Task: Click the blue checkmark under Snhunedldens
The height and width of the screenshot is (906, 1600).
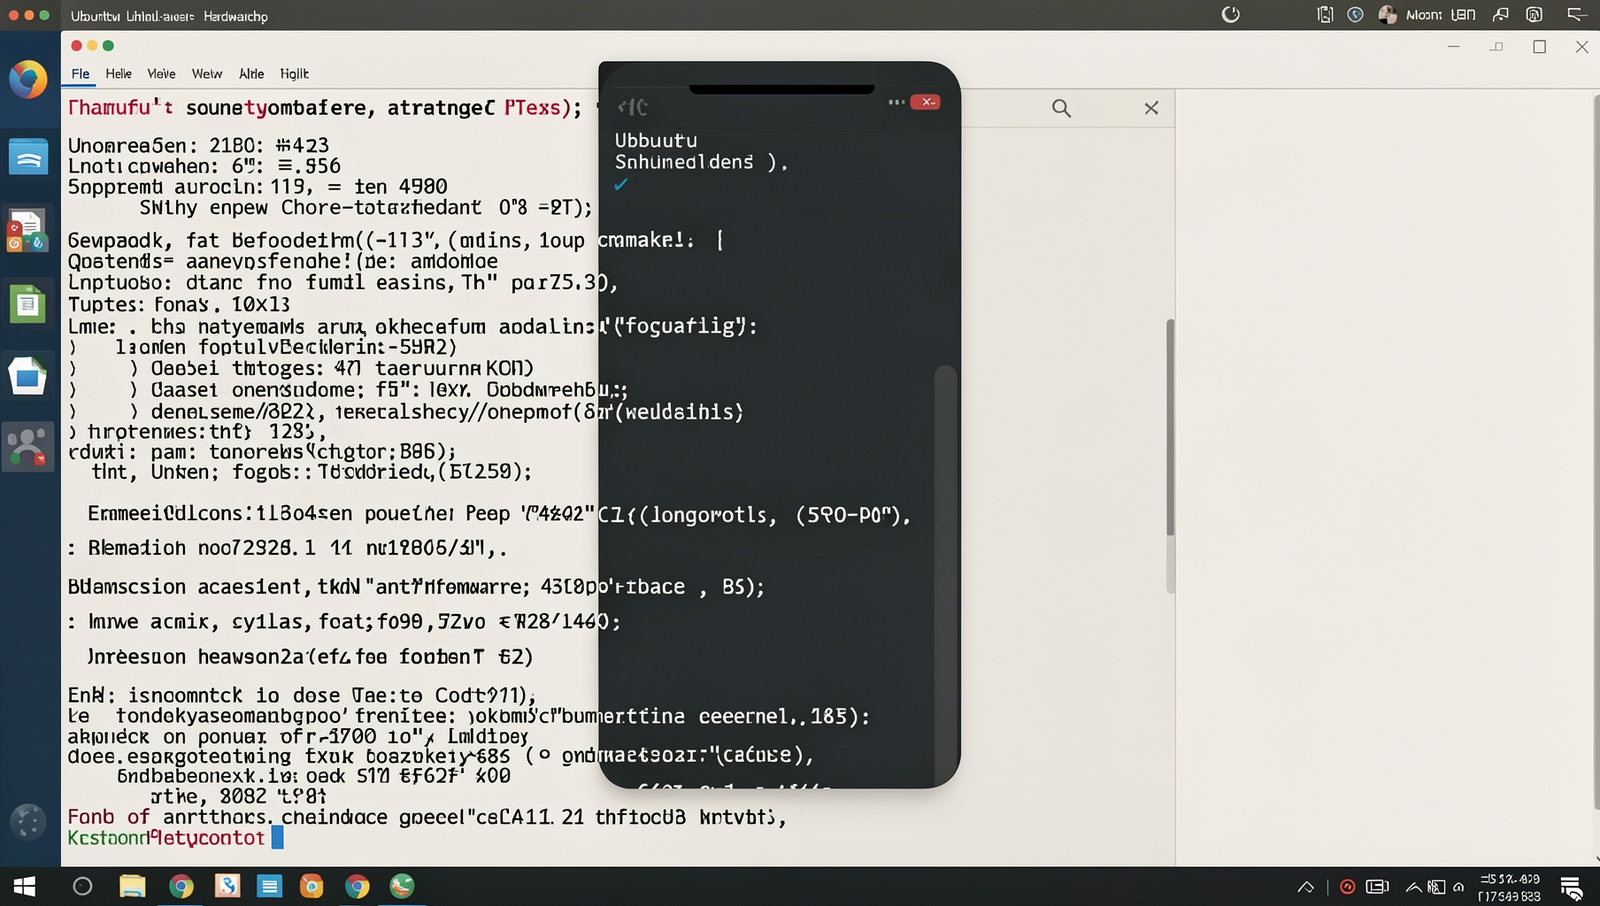Action: 621,185
